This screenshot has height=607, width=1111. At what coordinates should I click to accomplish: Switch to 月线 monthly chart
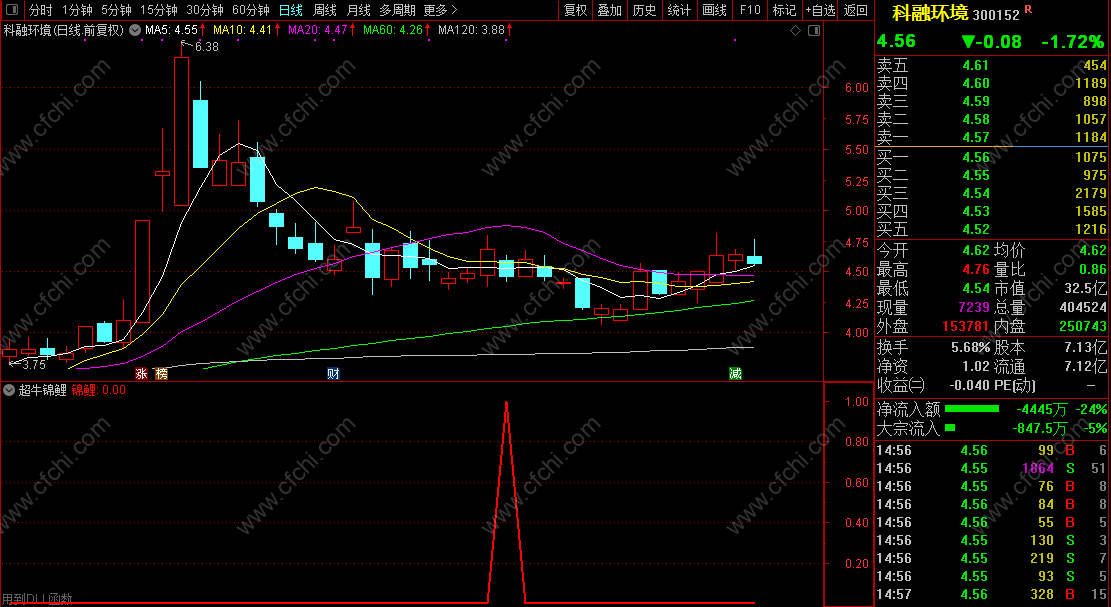[359, 10]
